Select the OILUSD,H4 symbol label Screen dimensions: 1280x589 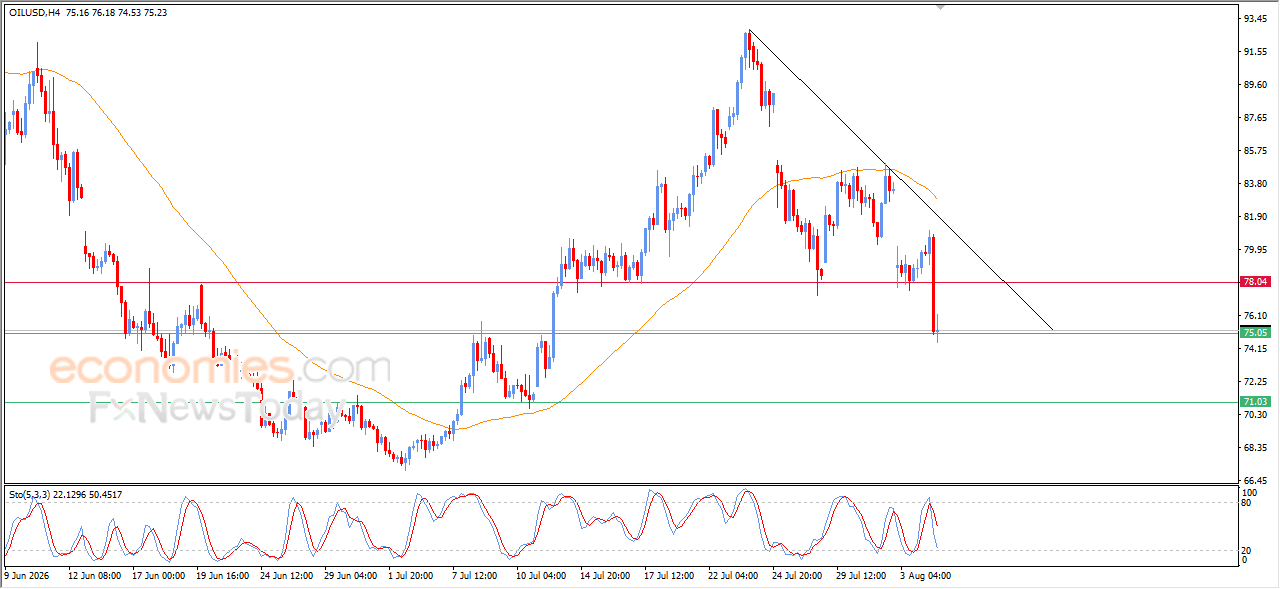34,13
